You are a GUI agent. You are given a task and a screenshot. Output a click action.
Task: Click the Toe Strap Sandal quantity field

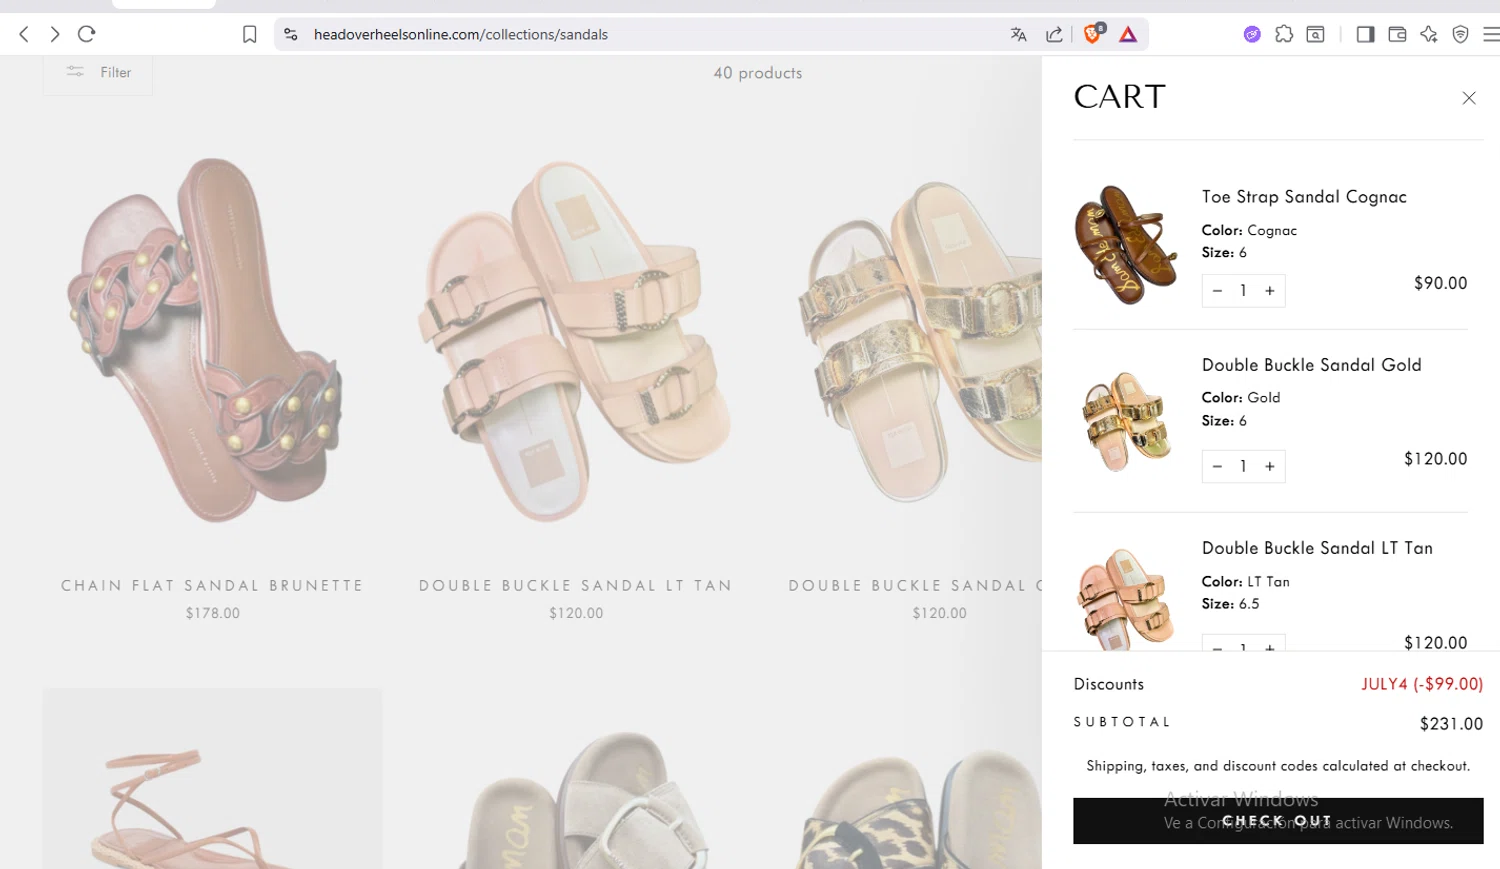[x=1243, y=291]
